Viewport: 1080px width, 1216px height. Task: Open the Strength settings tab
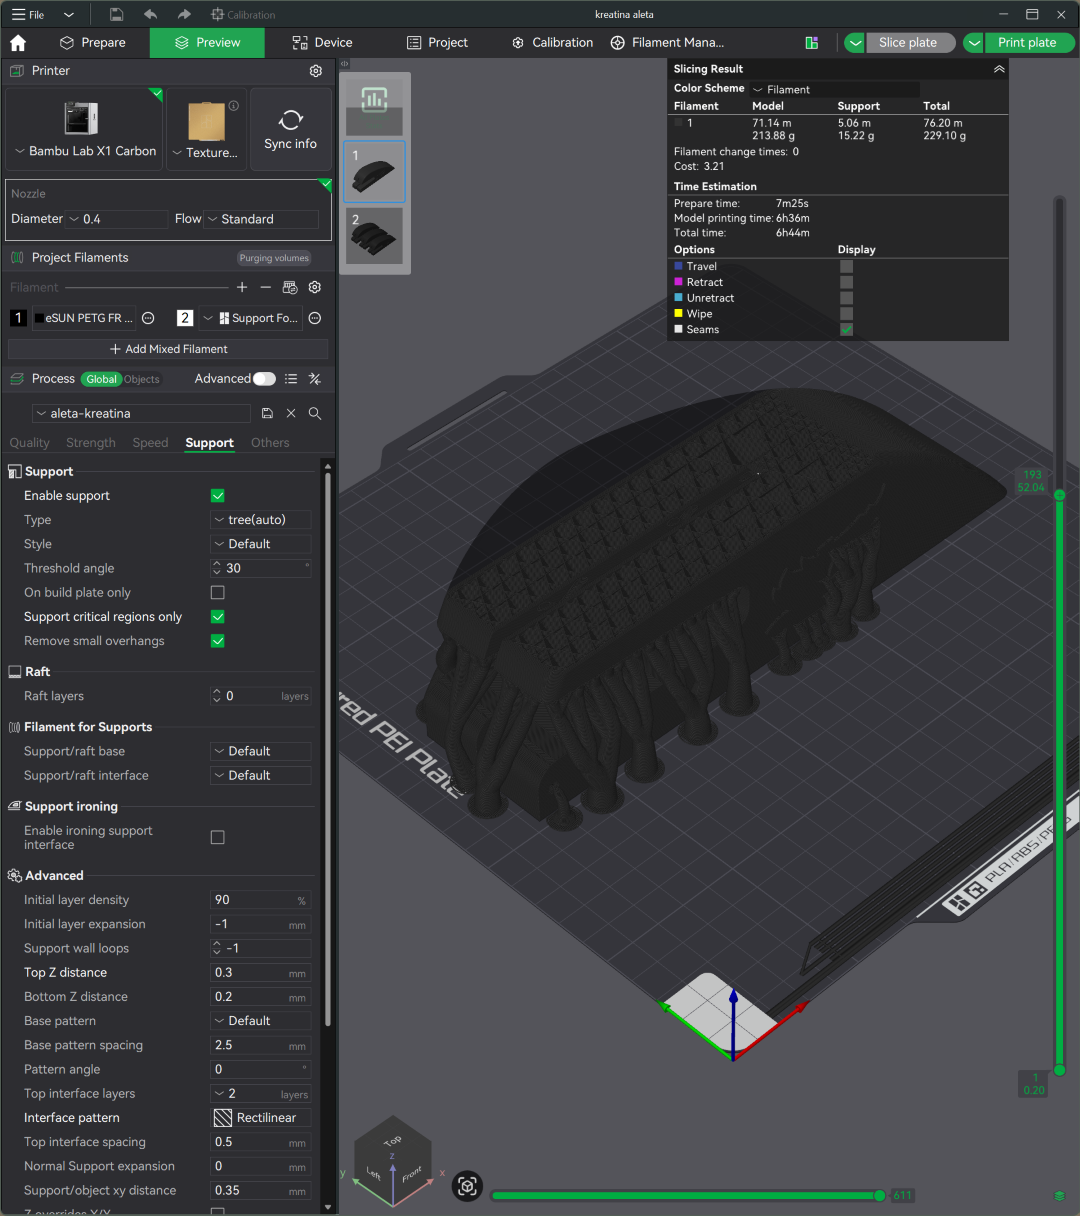pyautogui.click(x=91, y=443)
